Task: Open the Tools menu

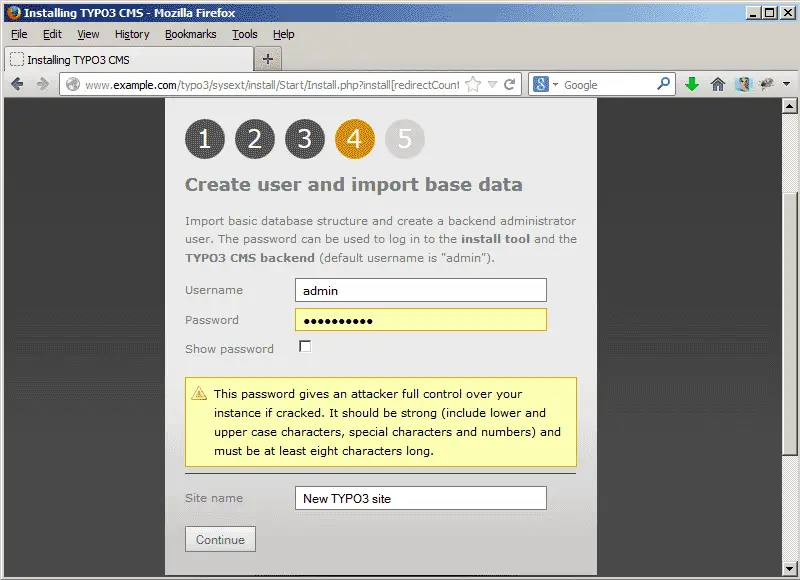Action: click(244, 34)
